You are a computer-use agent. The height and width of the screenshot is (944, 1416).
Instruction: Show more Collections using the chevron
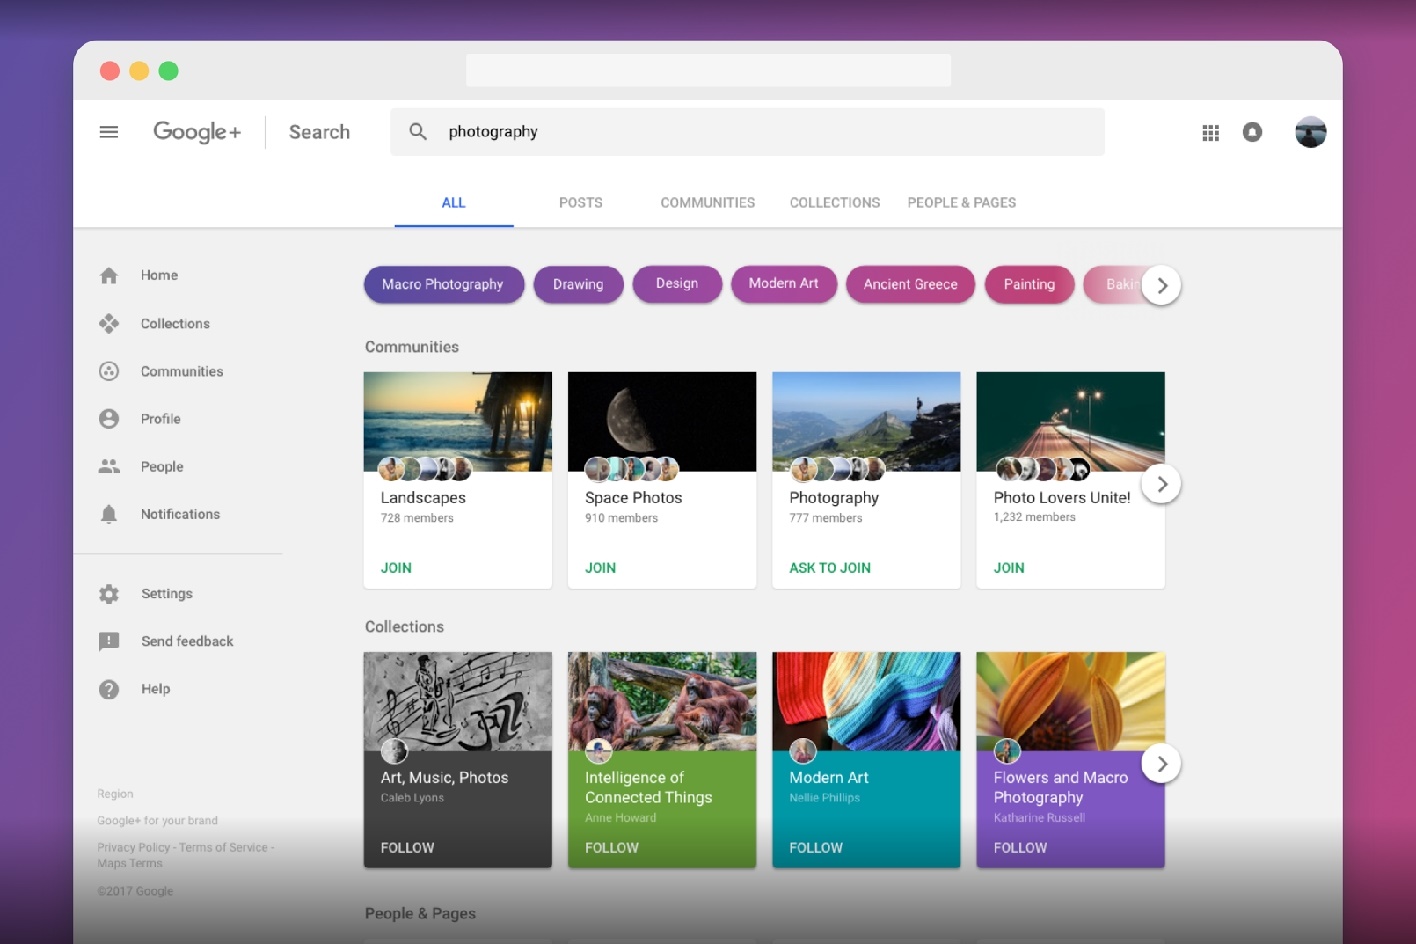1161,763
